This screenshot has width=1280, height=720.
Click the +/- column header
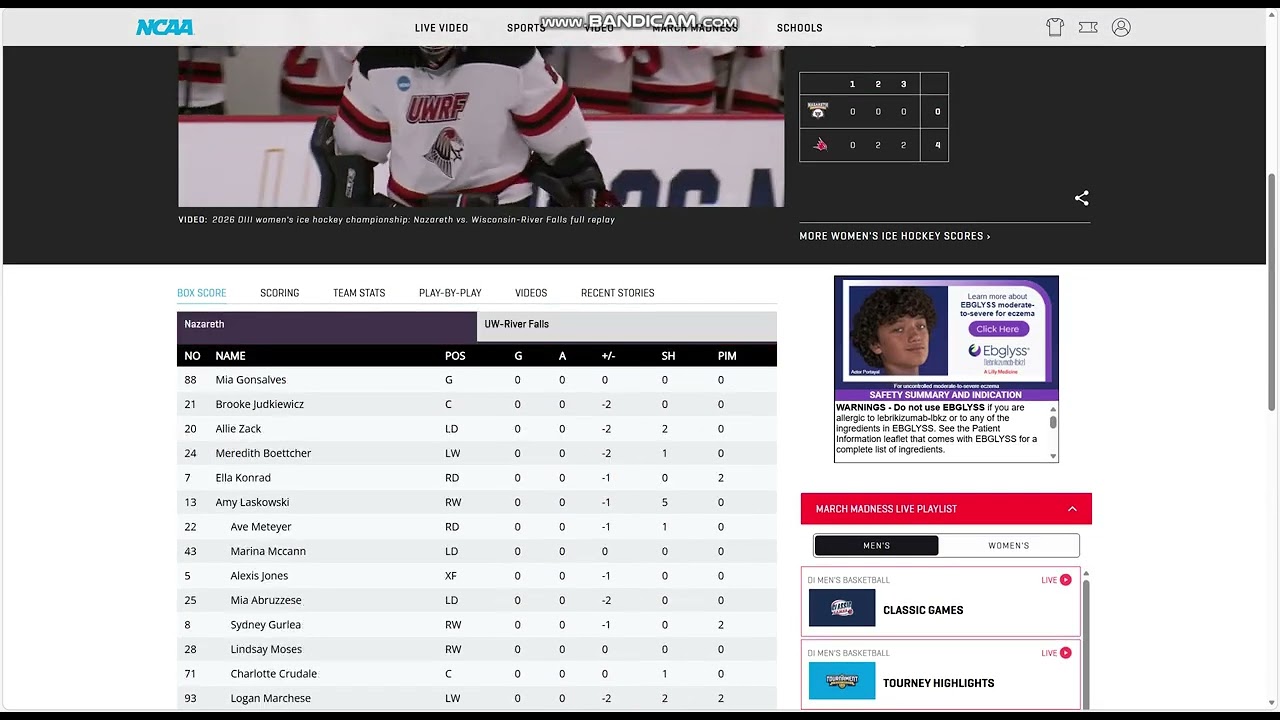point(608,356)
